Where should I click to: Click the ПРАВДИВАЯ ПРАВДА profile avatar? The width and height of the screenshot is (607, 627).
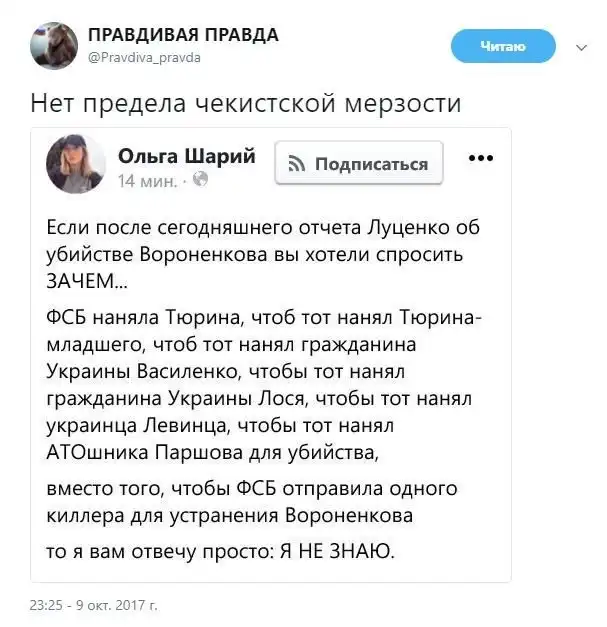point(54,45)
